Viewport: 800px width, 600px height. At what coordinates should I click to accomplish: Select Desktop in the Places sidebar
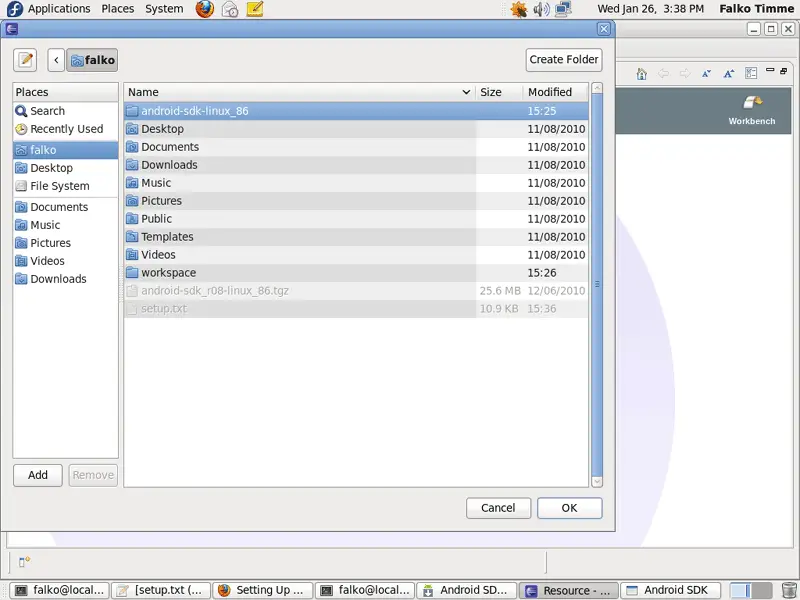(65, 168)
